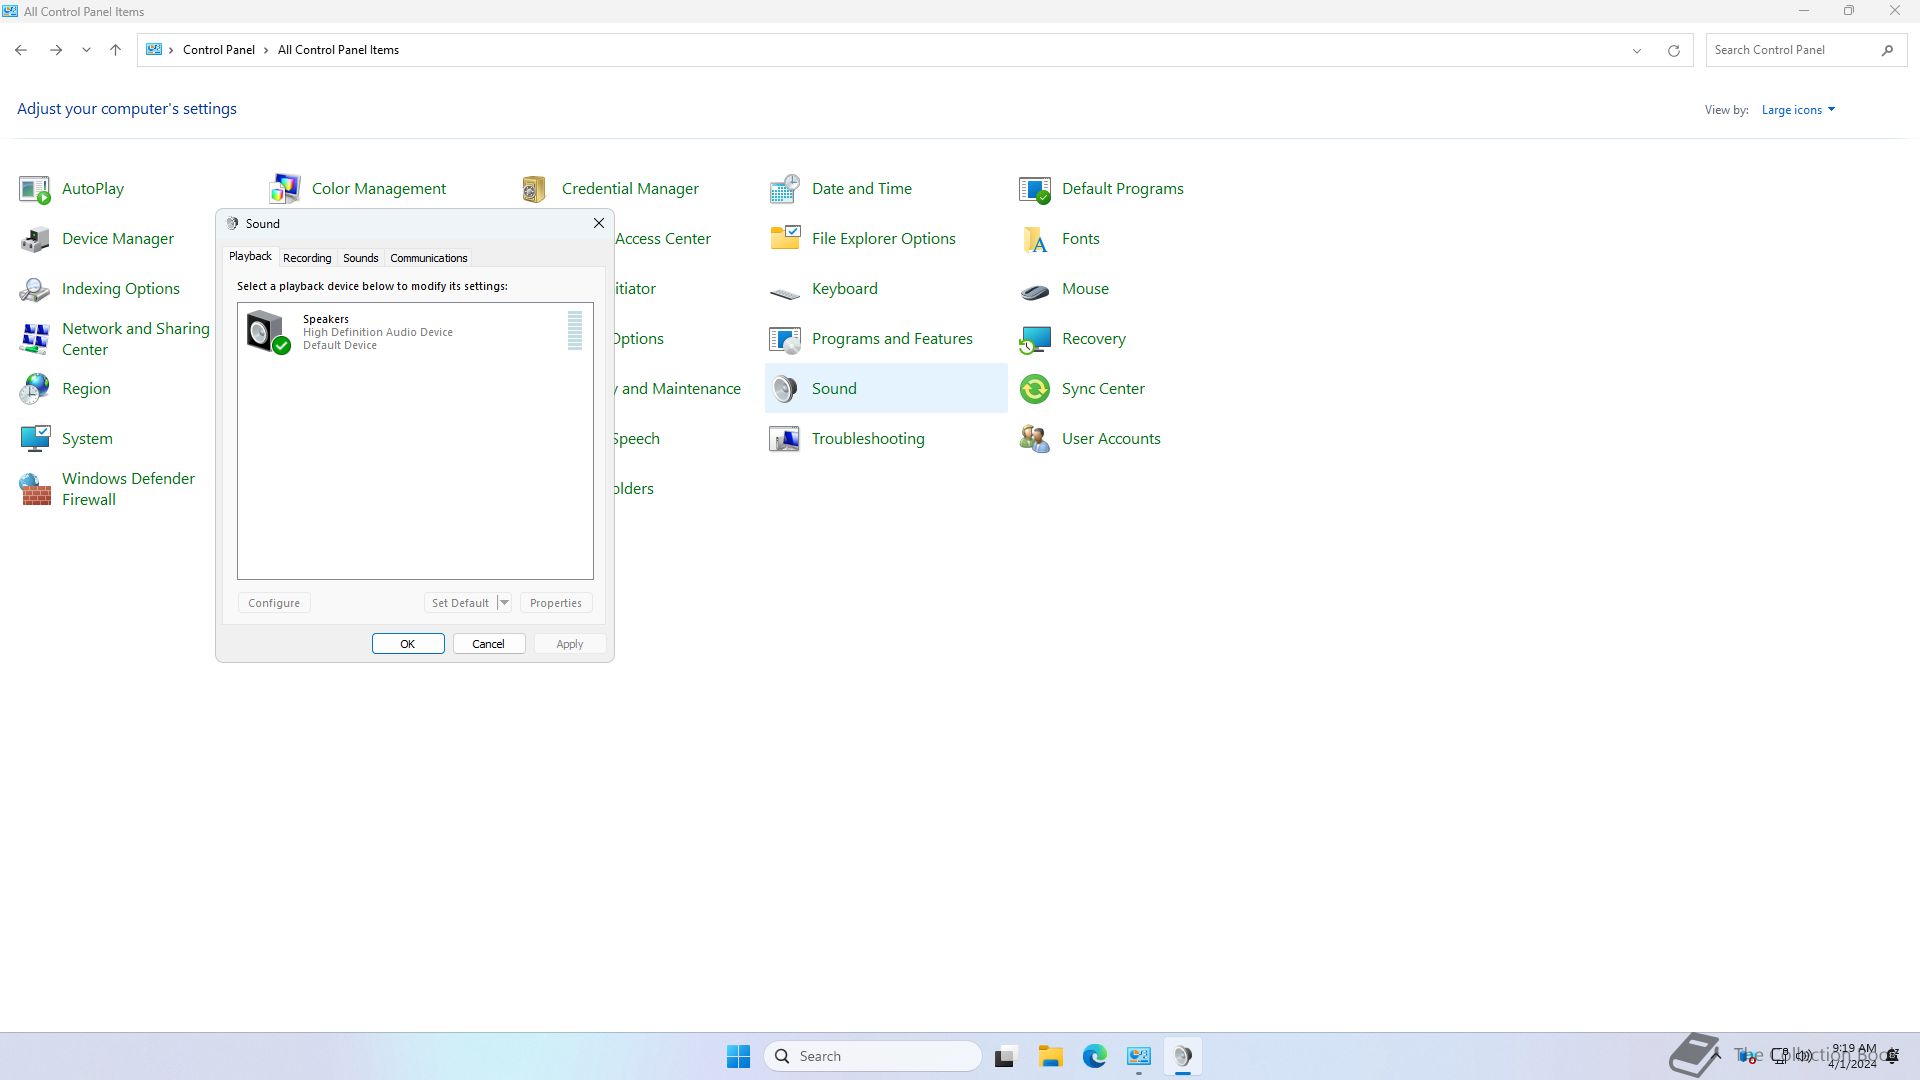Image resolution: width=1920 pixels, height=1080 pixels.
Task: Switch to the Communications tab
Action: 428,258
